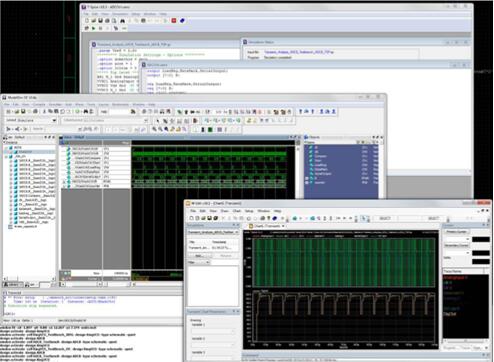Viewport: 494px width, 362px height.
Task: Click binoculars Find icon in T-Spice toolbar
Action: tap(122, 21)
